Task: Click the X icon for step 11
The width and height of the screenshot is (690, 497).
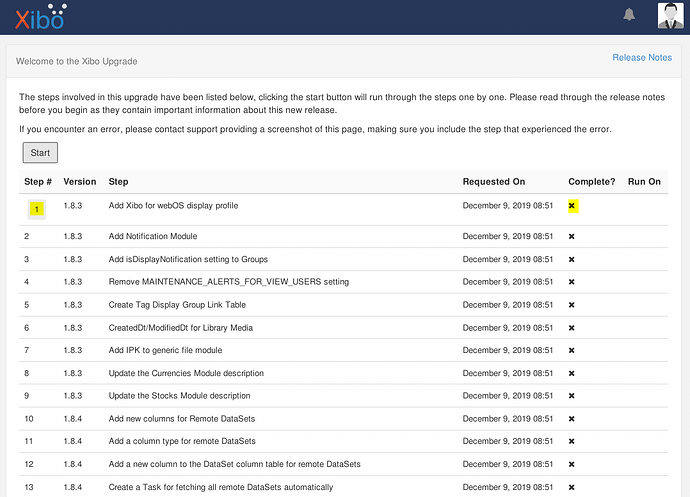Action: coord(572,441)
